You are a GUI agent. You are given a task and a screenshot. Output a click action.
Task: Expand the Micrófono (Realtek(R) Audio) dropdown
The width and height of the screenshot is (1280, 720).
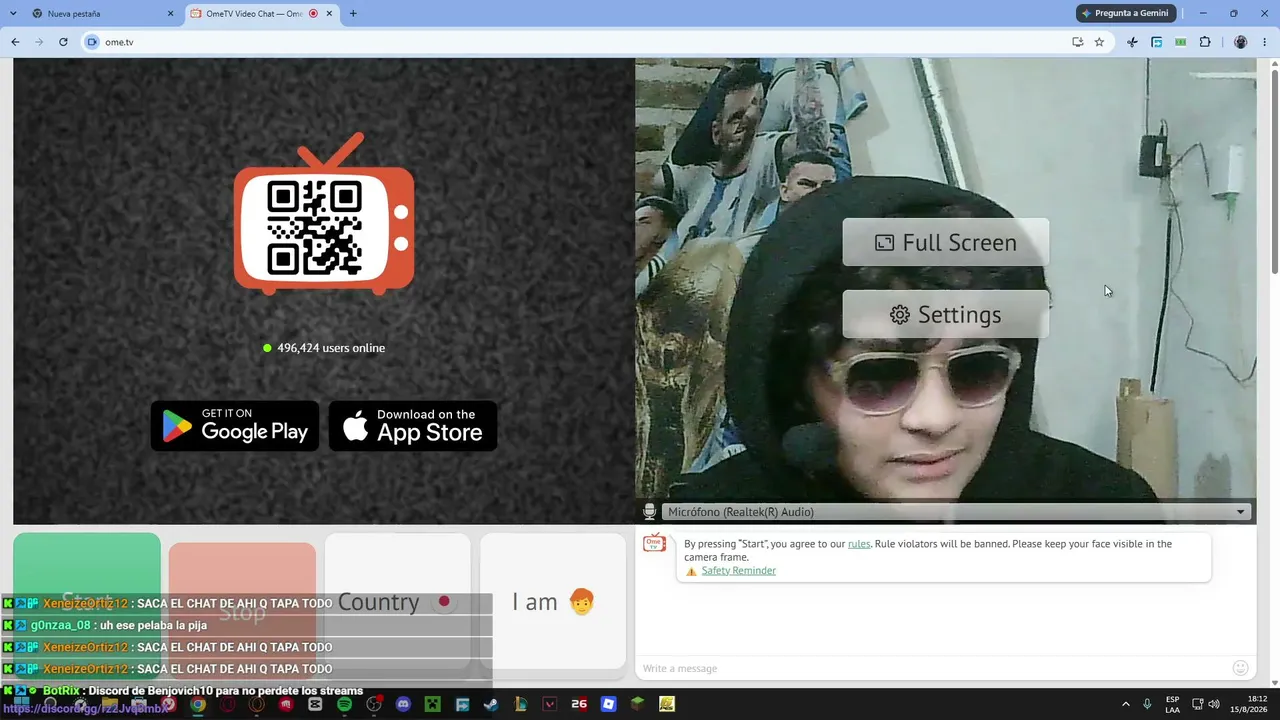pyautogui.click(x=955, y=512)
